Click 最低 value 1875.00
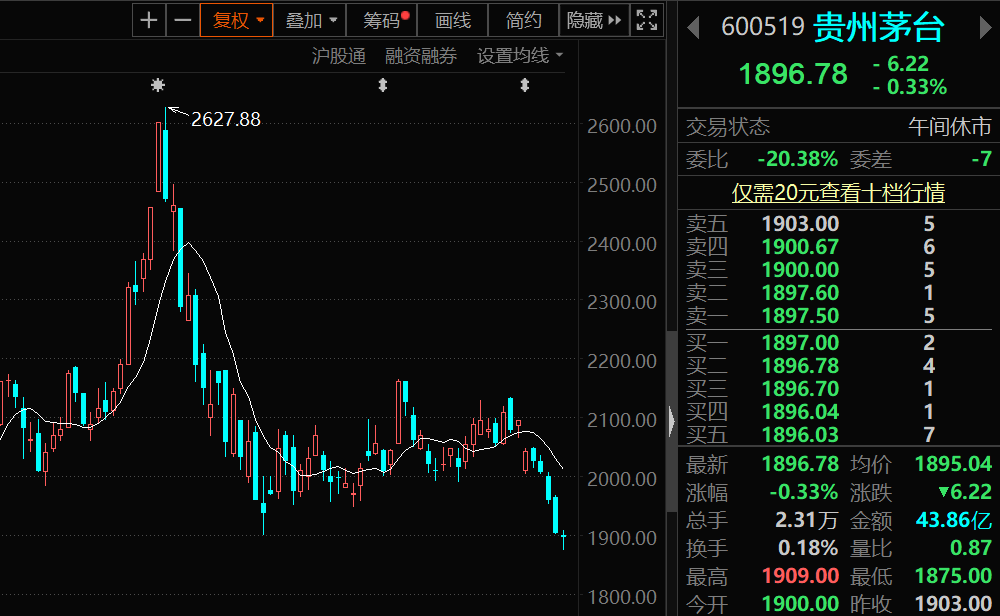The image size is (1000, 616). [953, 576]
